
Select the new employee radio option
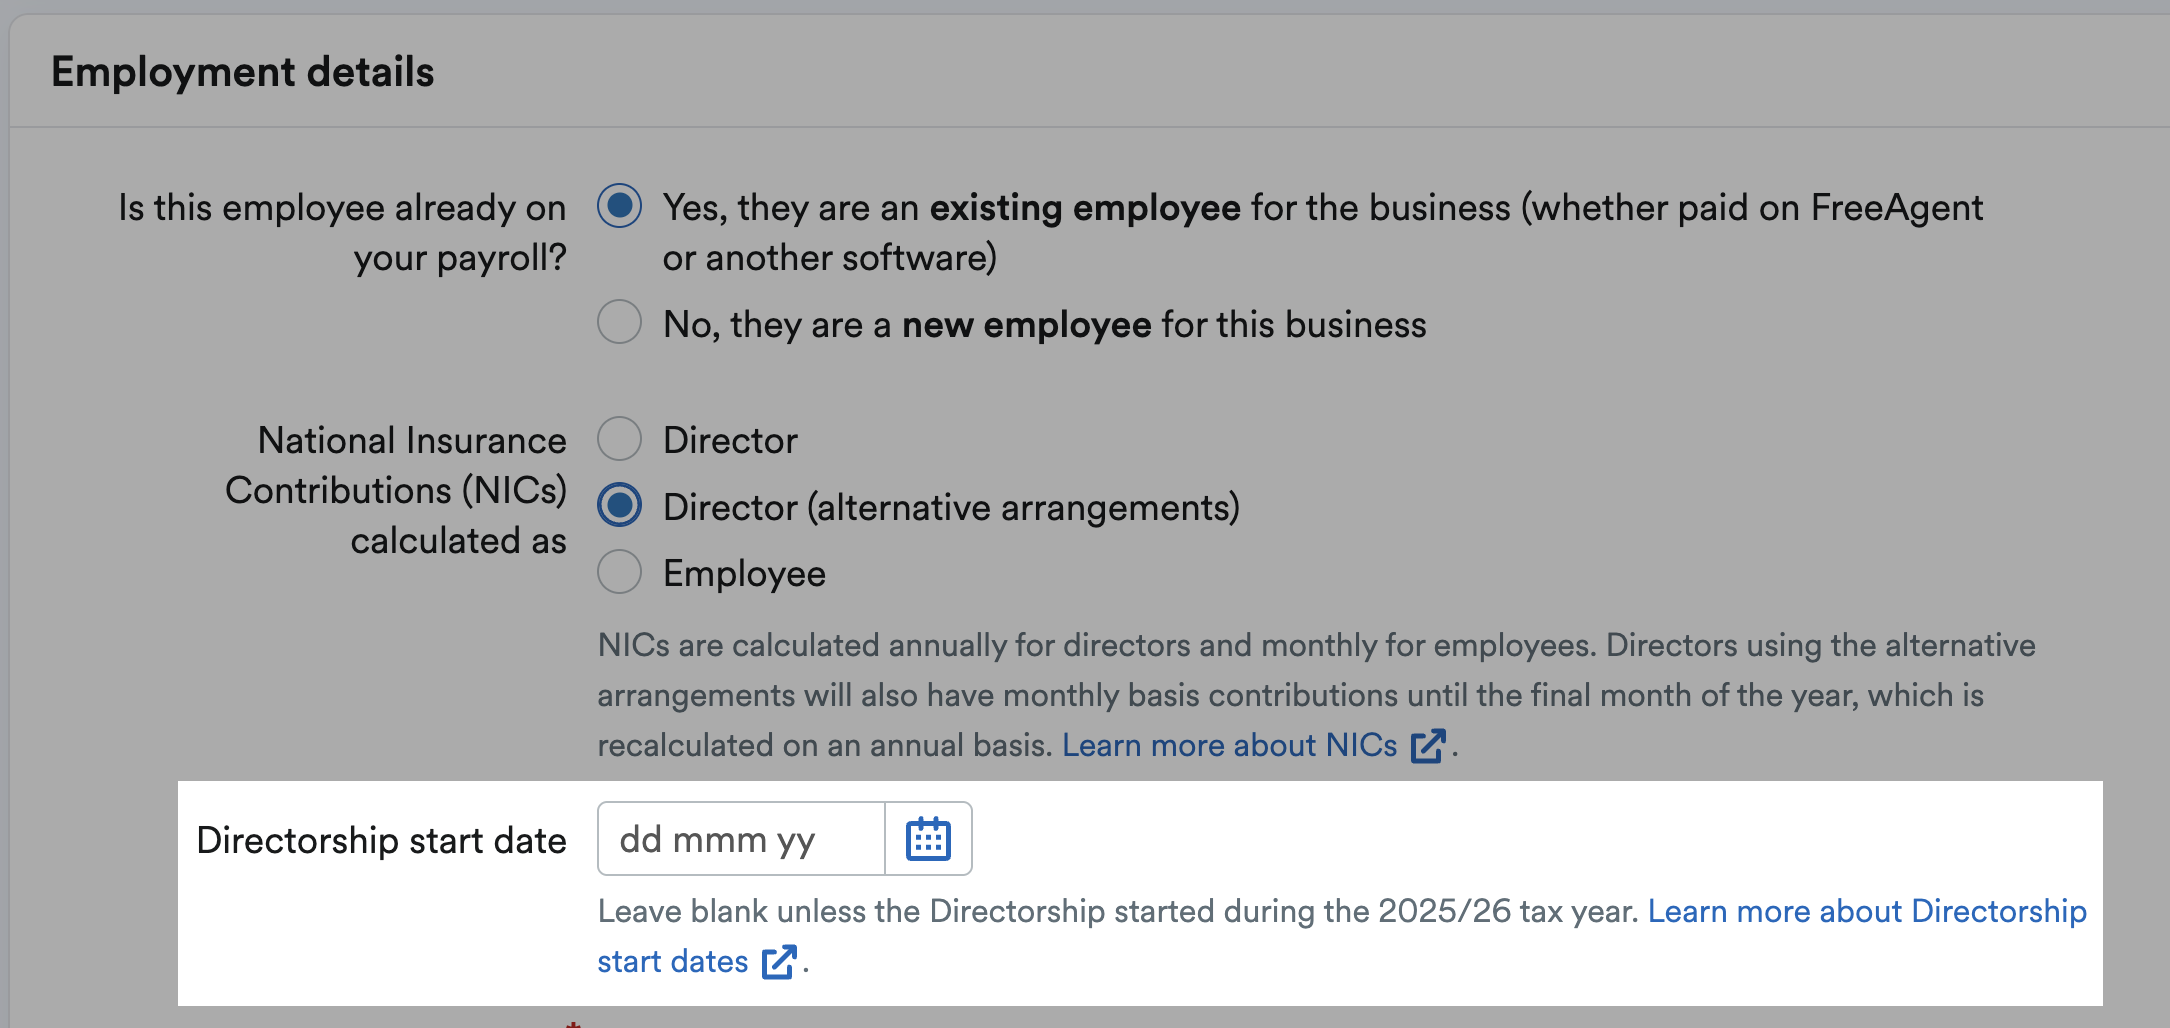click(x=619, y=322)
